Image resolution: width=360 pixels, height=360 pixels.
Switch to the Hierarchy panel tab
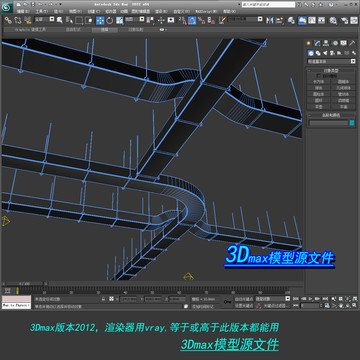pyautogui.click(x=326, y=43)
